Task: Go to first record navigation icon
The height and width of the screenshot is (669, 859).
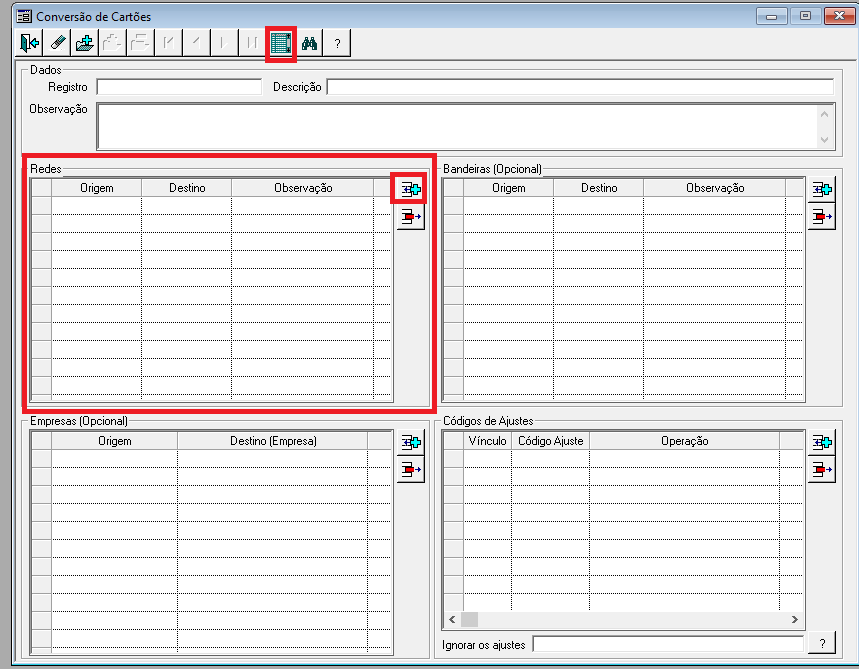Action: pyautogui.click(x=169, y=43)
